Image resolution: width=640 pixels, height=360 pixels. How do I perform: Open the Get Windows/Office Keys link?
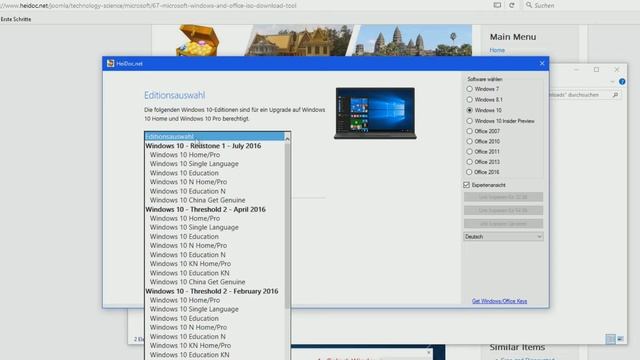[499, 301]
